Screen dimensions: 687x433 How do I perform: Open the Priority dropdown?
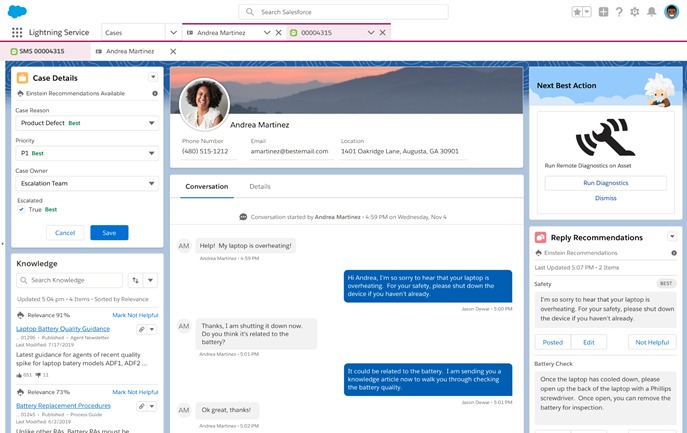tap(87, 153)
